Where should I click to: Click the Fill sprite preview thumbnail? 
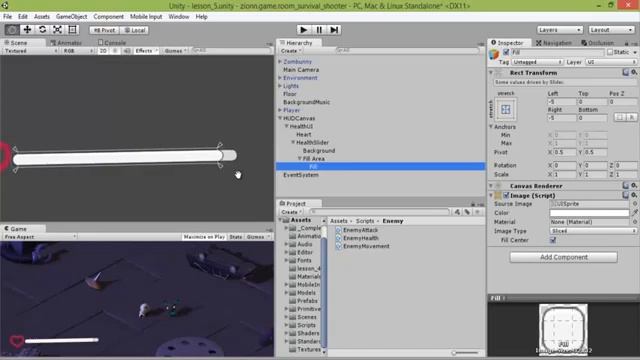563,329
